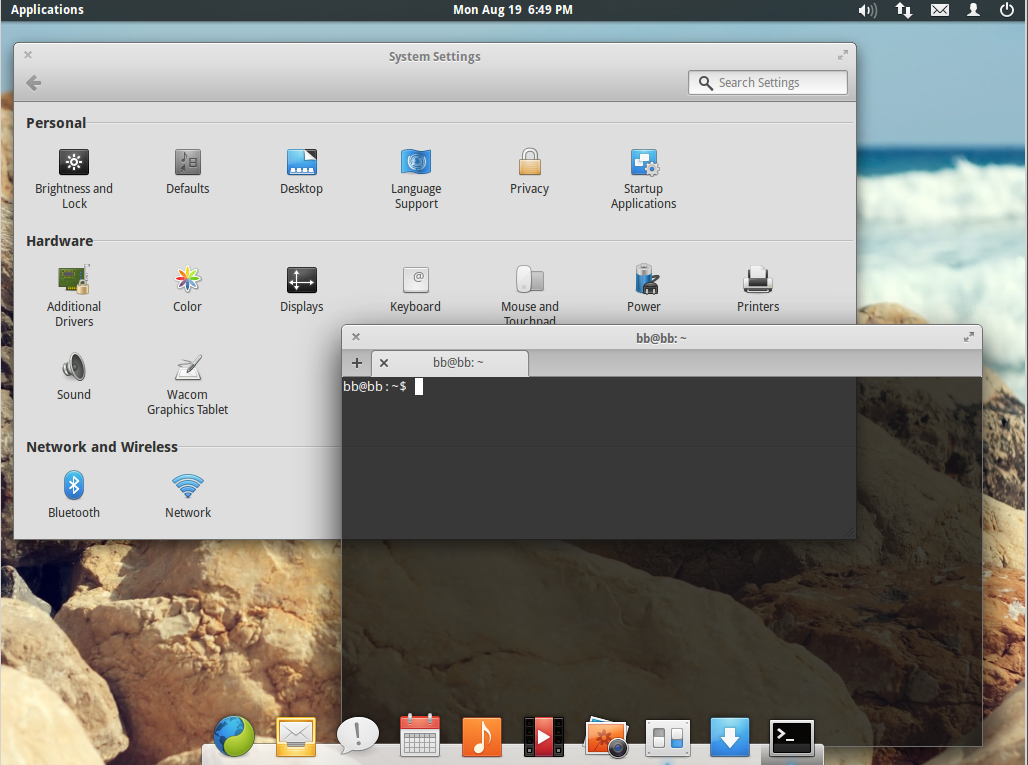
Task: Open Displays settings
Action: pyautogui.click(x=301, y=280)
